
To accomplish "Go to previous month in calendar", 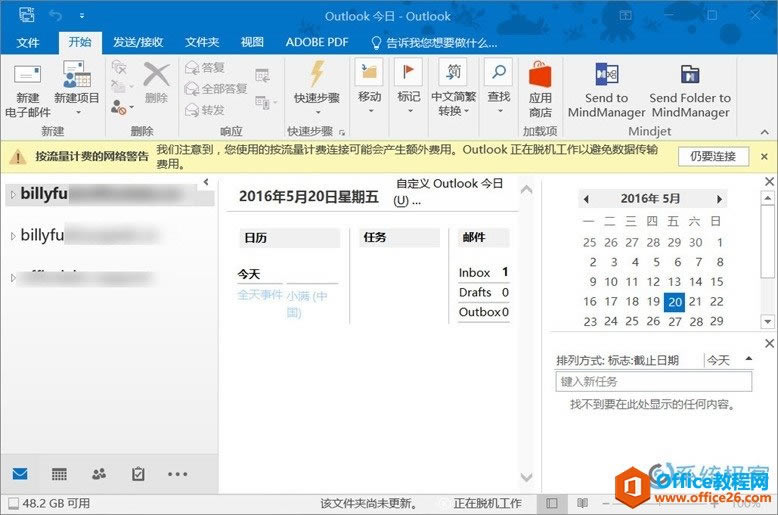I will pyautogui.click(x=586, y=199).
